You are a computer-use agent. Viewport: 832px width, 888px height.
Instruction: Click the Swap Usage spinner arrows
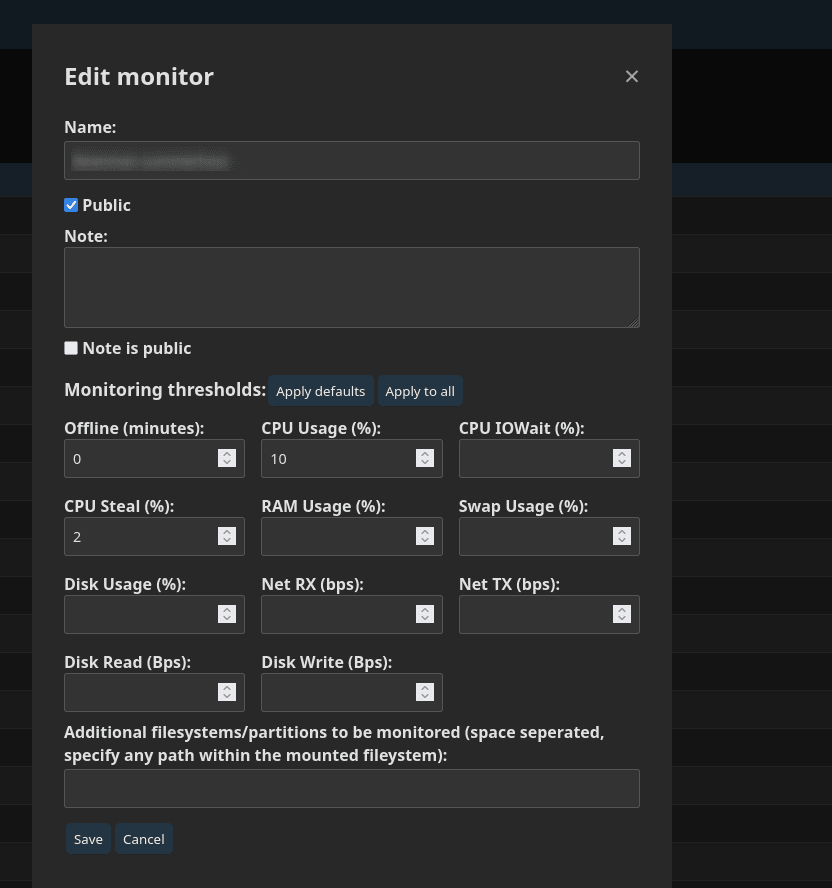tap(622, 536)
